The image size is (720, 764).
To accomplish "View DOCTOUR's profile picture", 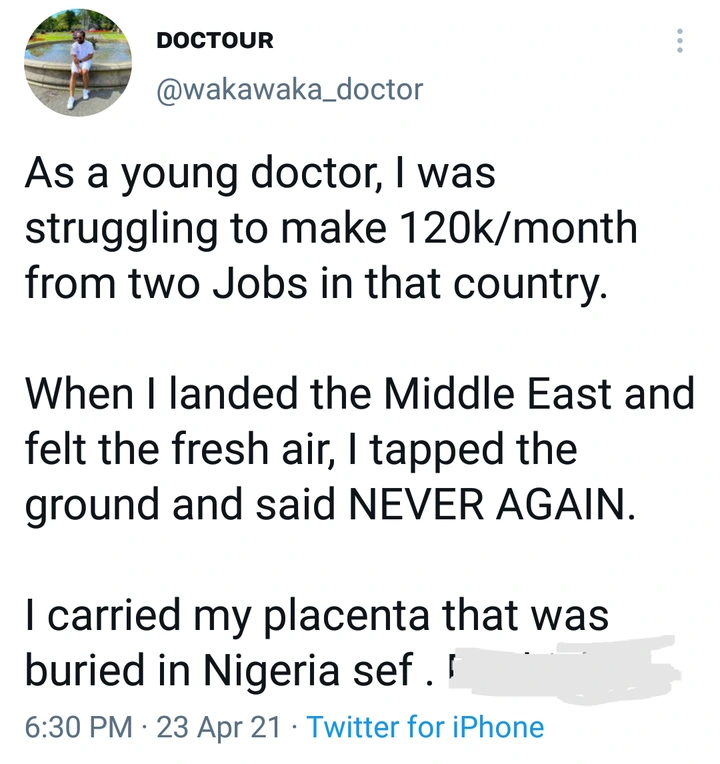I will (x=78, y=63).
